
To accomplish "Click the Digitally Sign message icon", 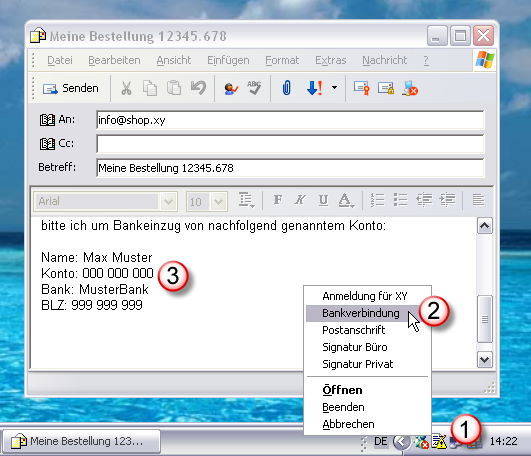I will (361, 88).
